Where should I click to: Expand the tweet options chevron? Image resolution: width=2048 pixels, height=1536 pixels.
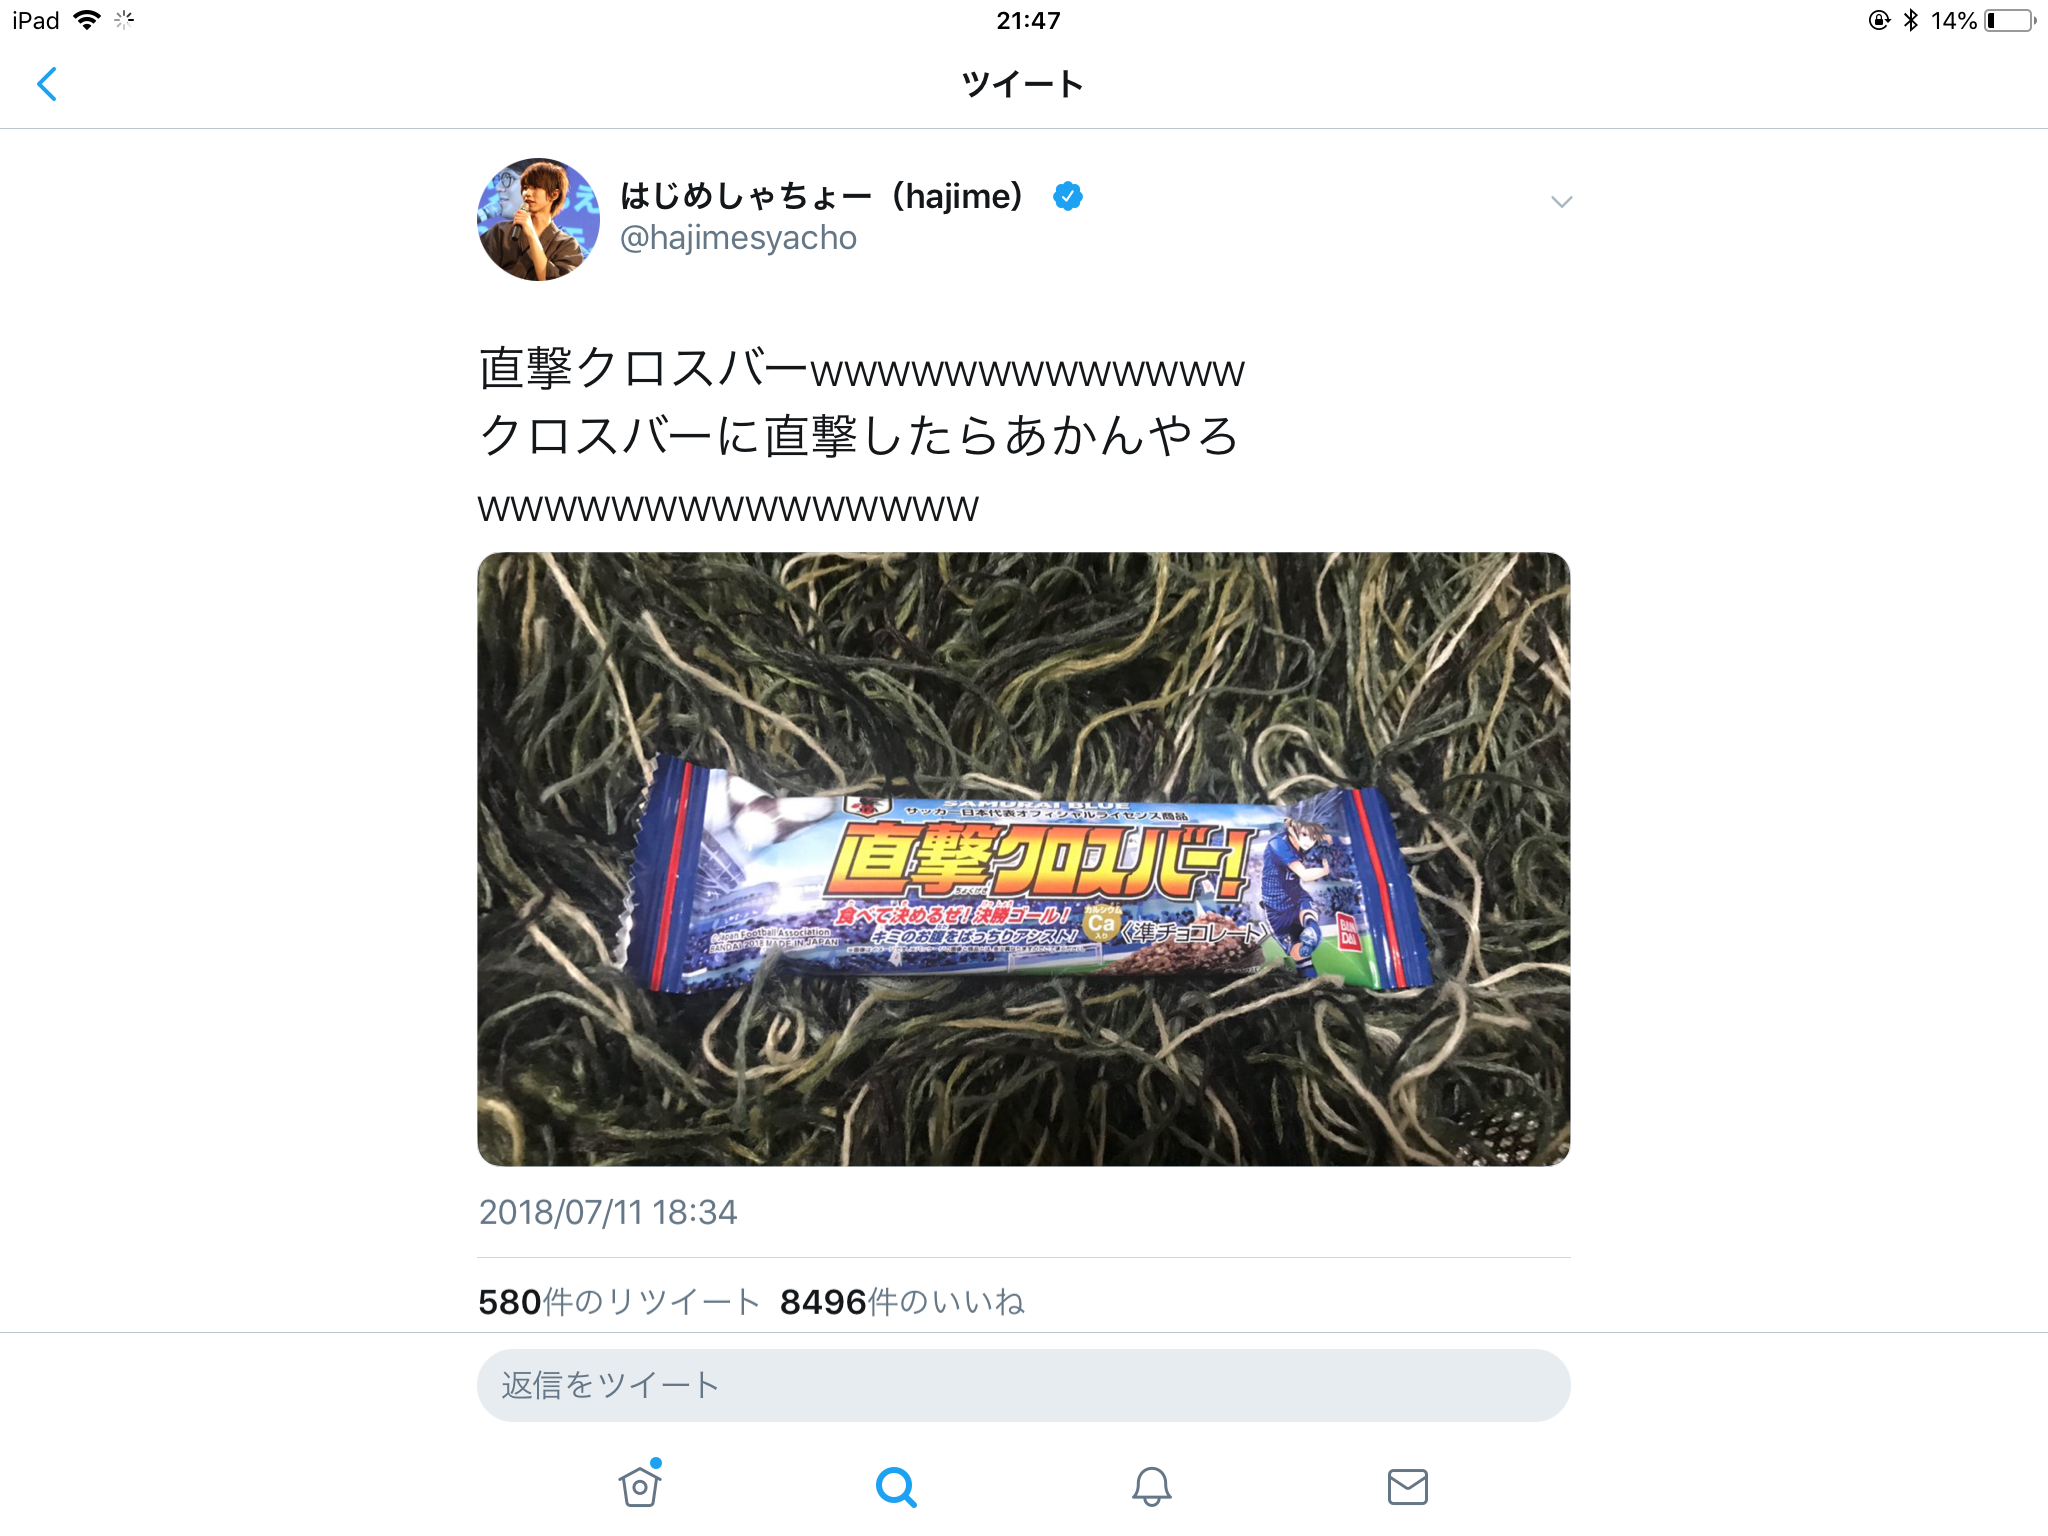click(1562, 202)
